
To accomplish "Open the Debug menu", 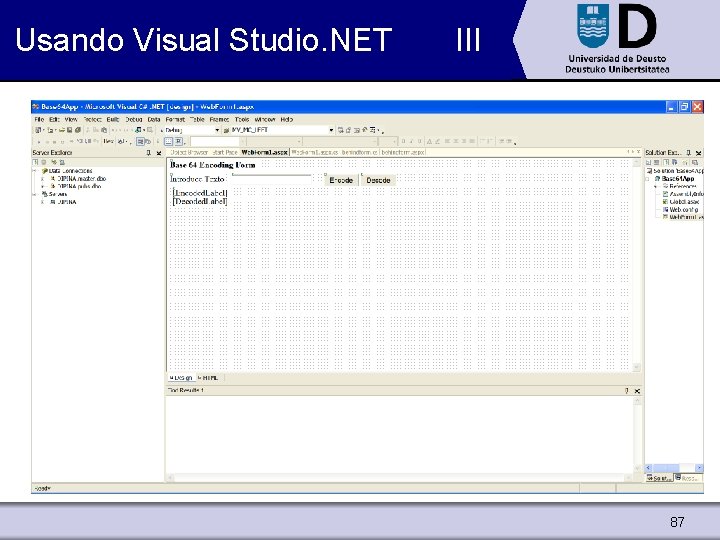I will tap(134, 119).
